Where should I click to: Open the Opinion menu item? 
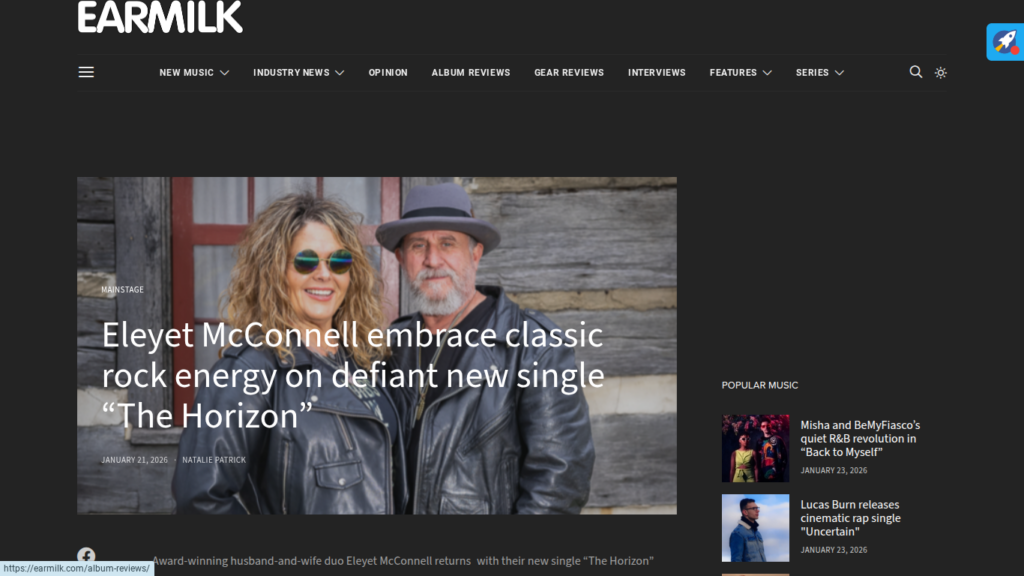pos(388,72)
